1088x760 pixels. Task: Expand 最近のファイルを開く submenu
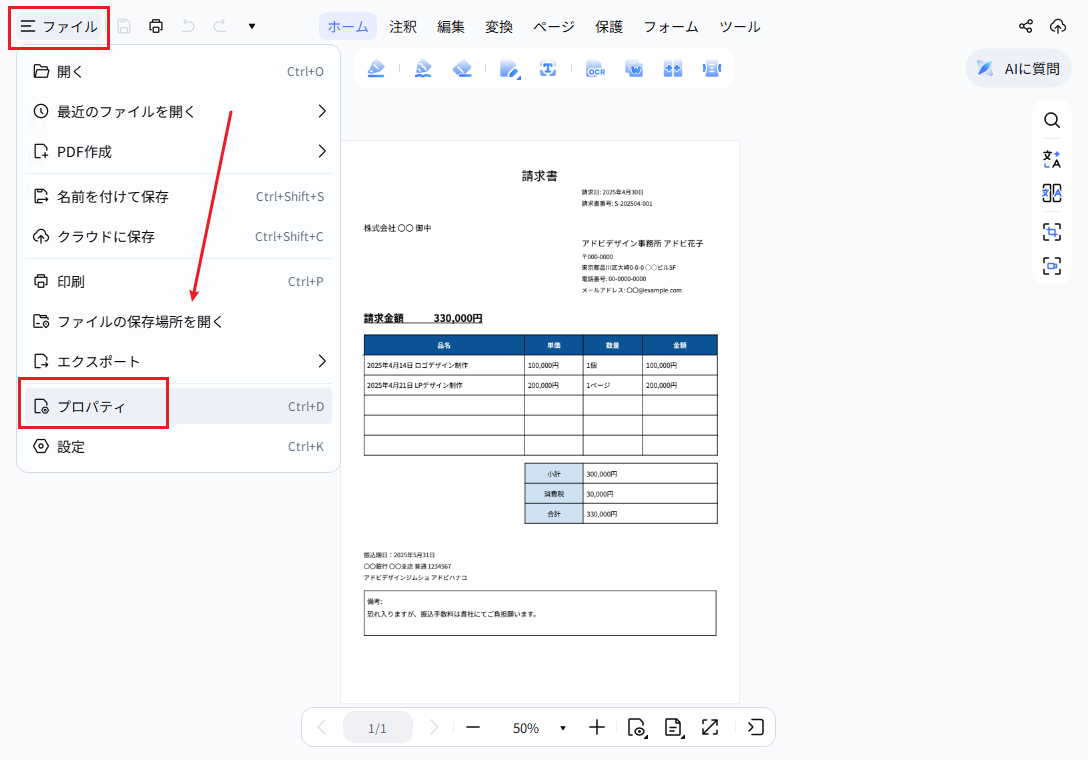[x=178, y=112]
